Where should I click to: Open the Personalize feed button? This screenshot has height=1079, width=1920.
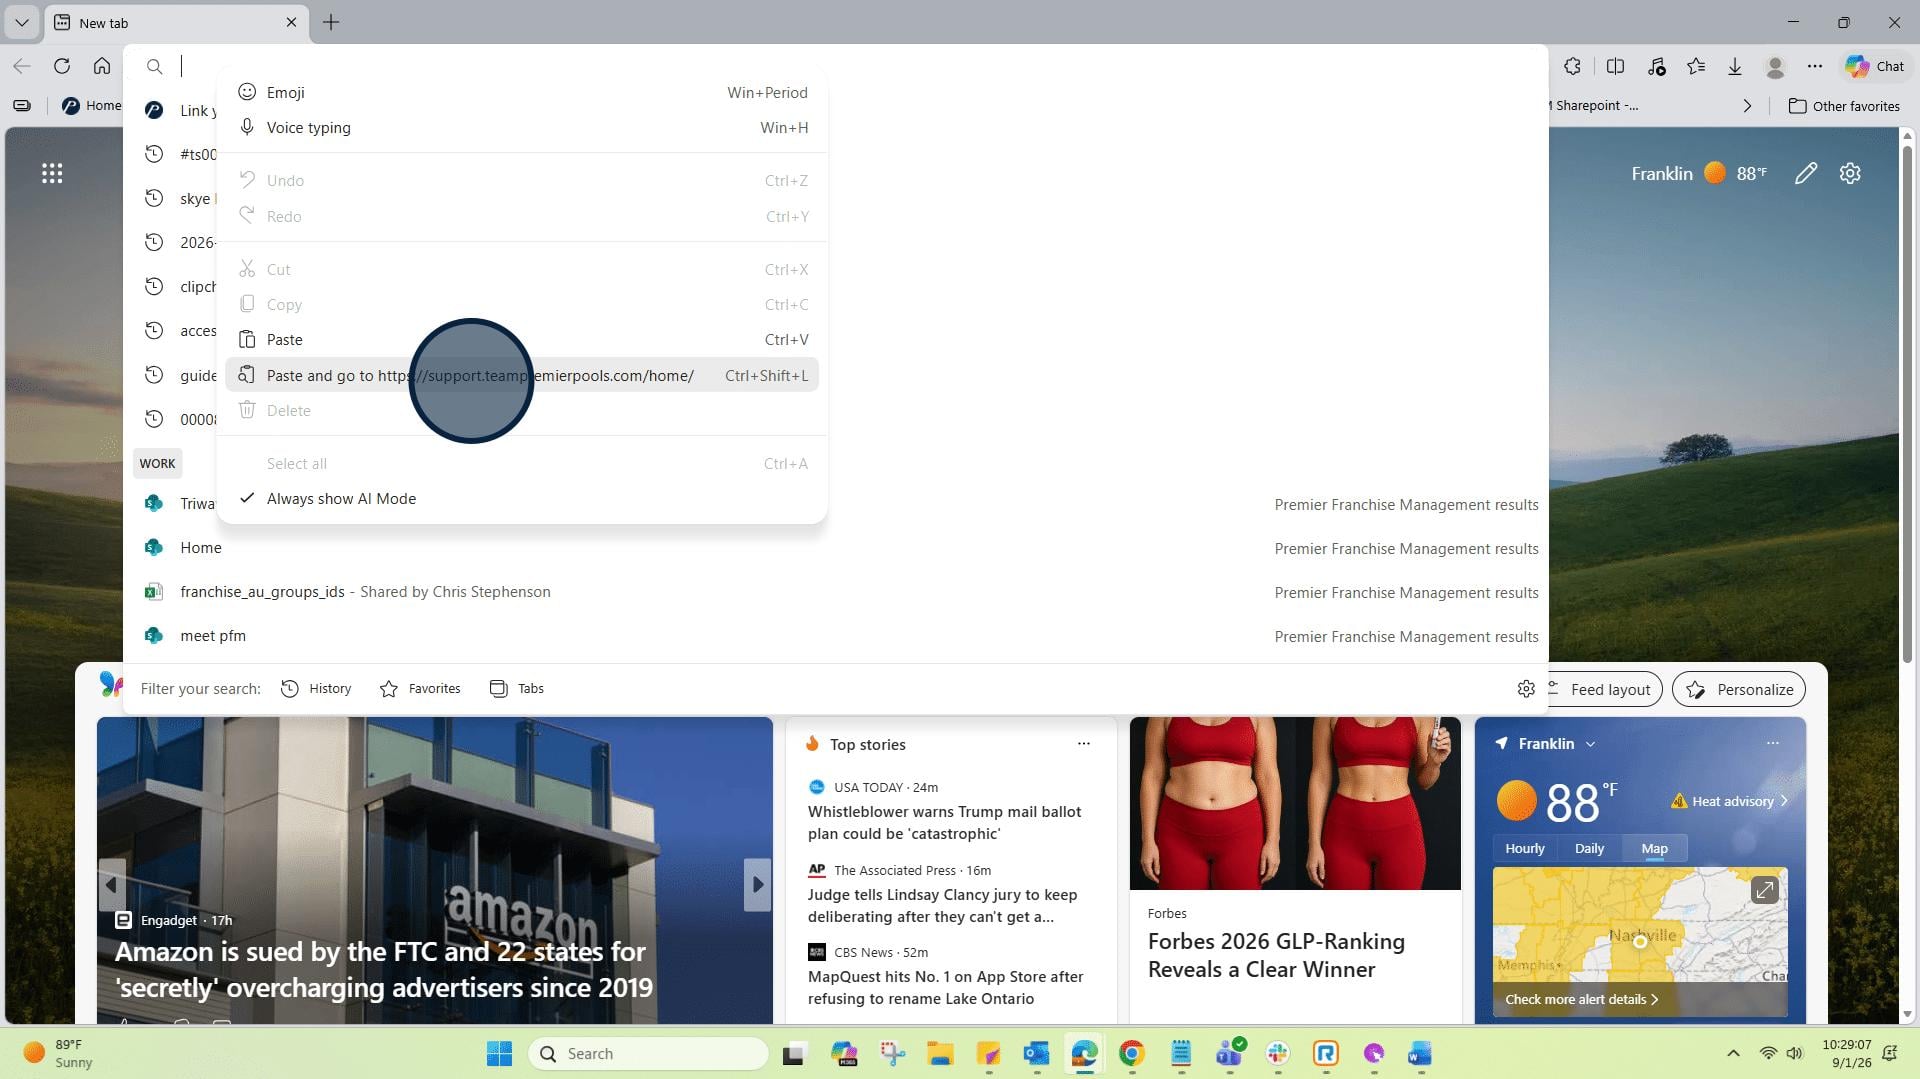coord(1739,690)
